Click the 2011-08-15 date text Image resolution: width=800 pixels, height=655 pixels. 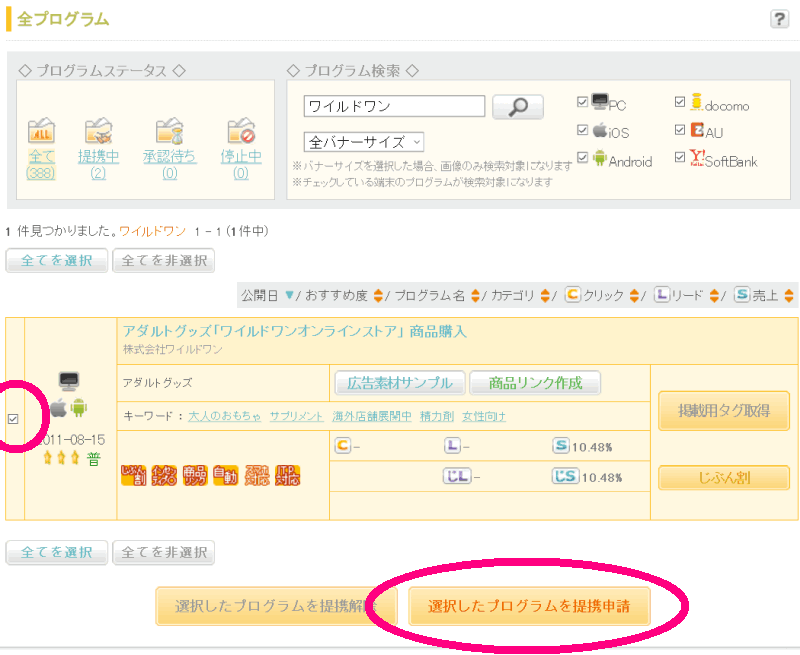coord(72,440)
